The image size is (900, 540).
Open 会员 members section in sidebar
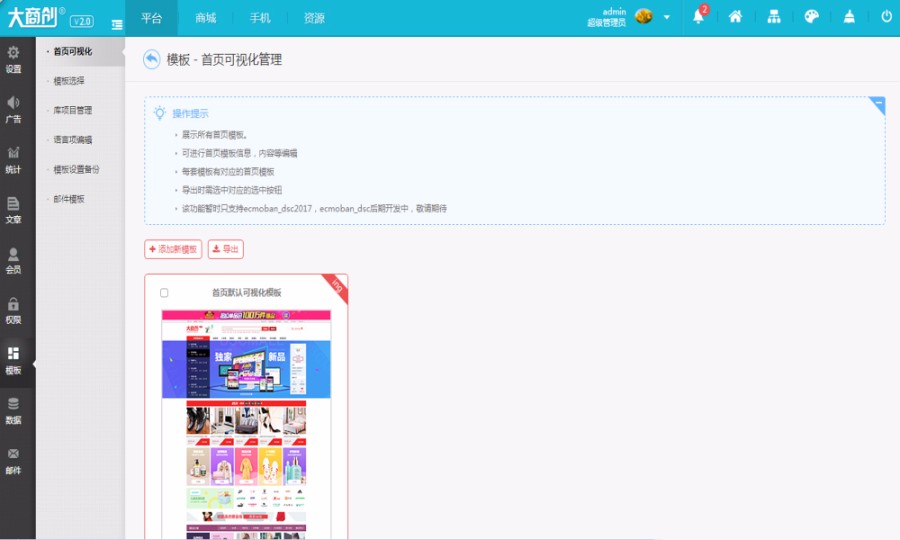tap(14, 260)
